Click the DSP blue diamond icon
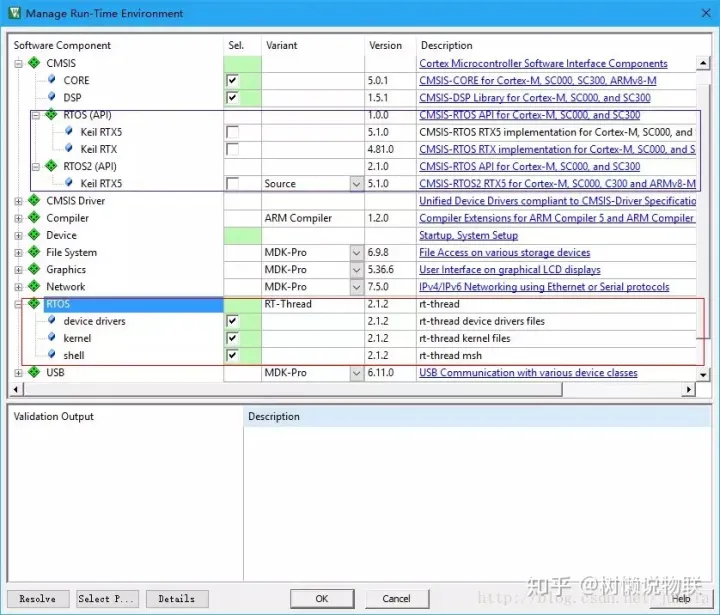 52,97
